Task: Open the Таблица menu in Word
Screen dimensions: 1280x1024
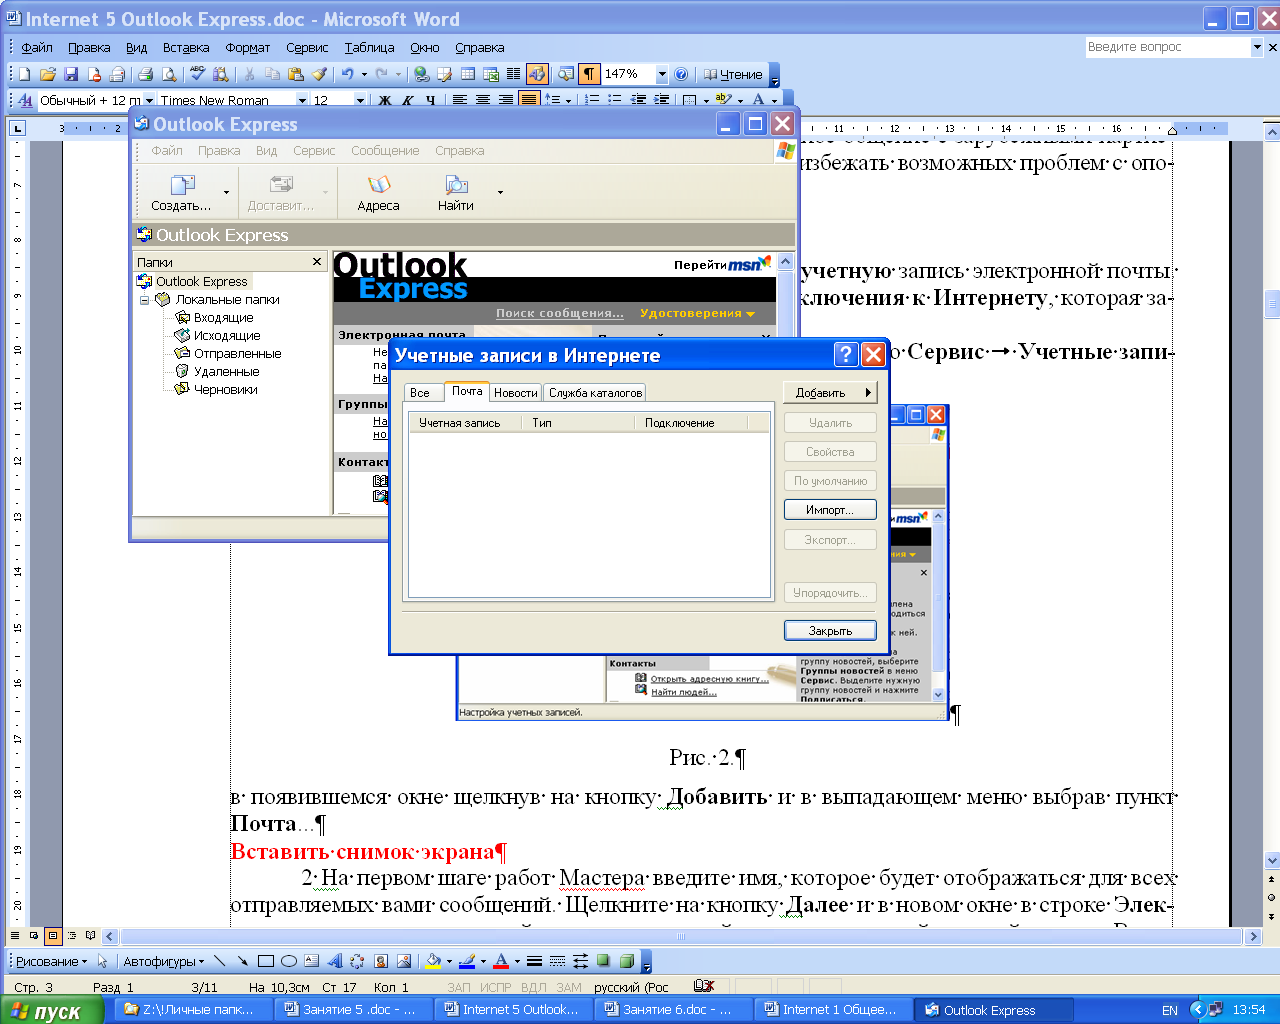Action: tap(369, 47)
